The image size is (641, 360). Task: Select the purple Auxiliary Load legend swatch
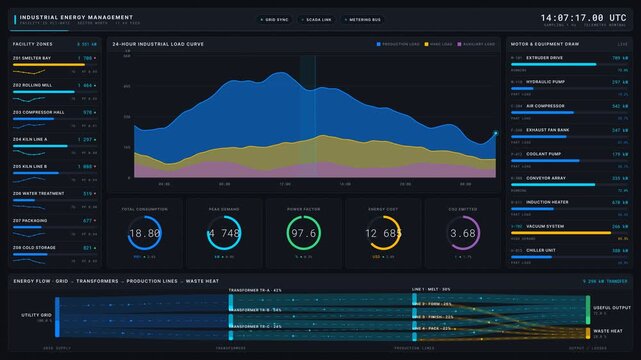[459, 44]
